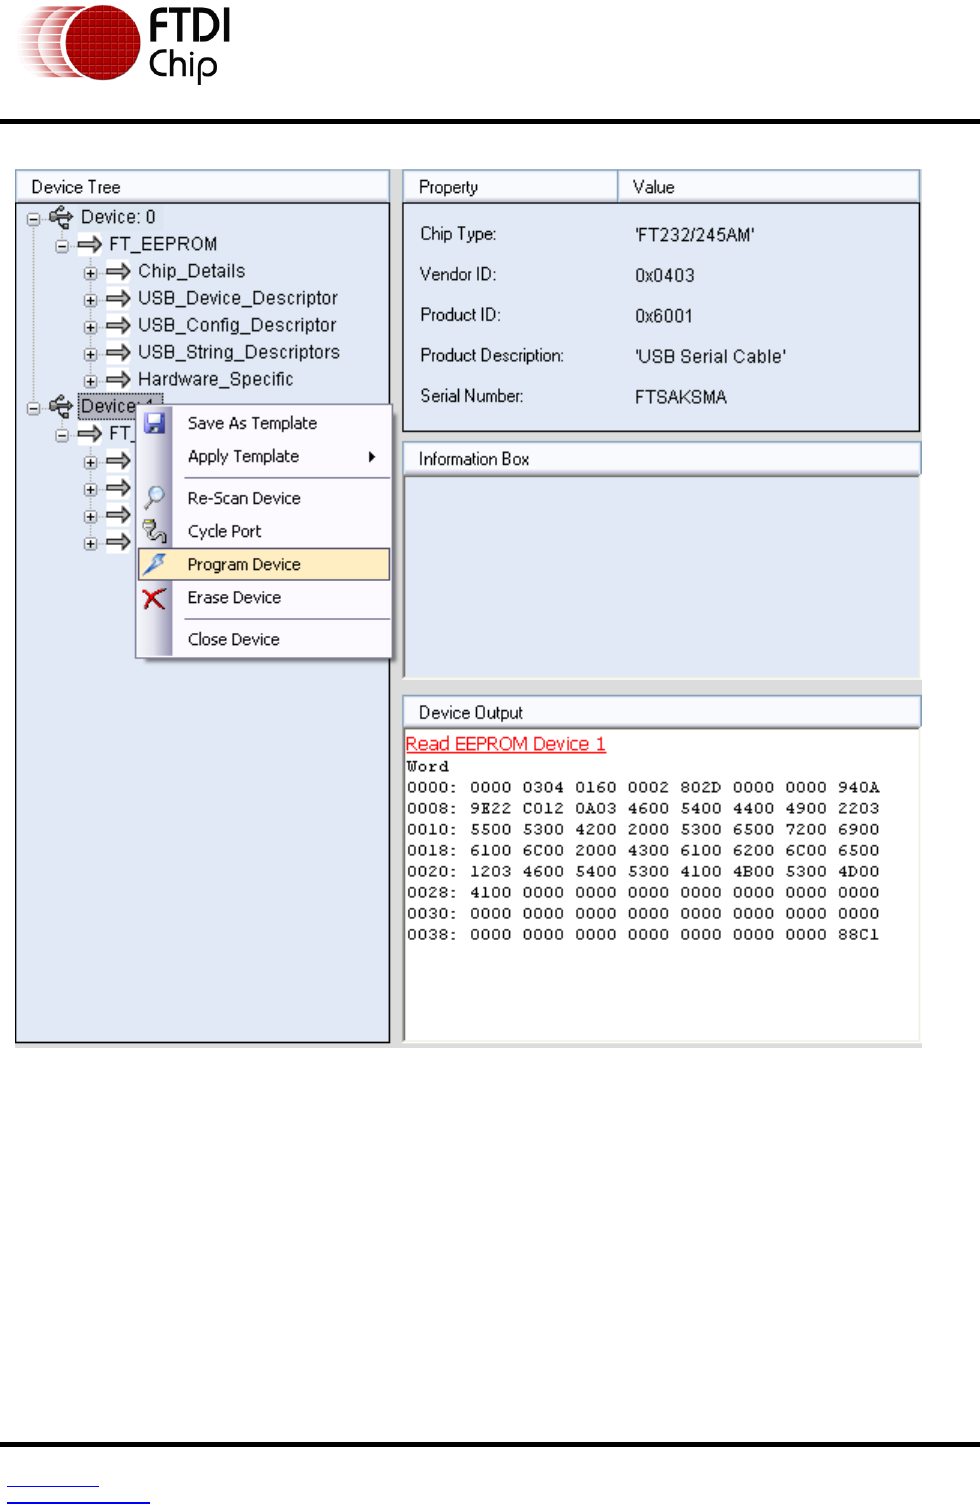980x1504 pixels.
Task: Collapse the FT_EEPROM node under Device: 0
Action: (62, 246)
